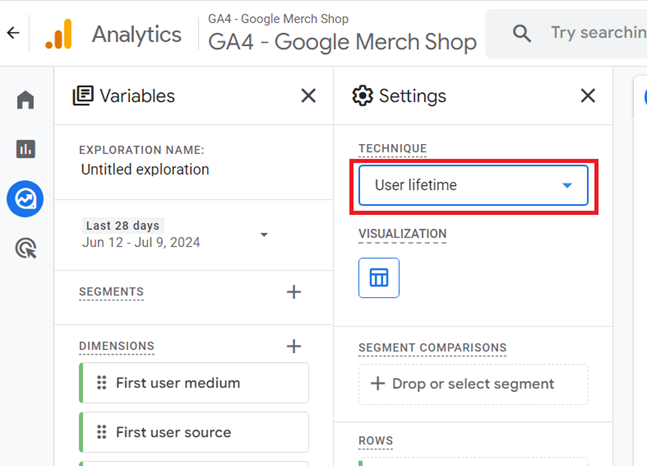Click the back arrow in header

point(13,33)
